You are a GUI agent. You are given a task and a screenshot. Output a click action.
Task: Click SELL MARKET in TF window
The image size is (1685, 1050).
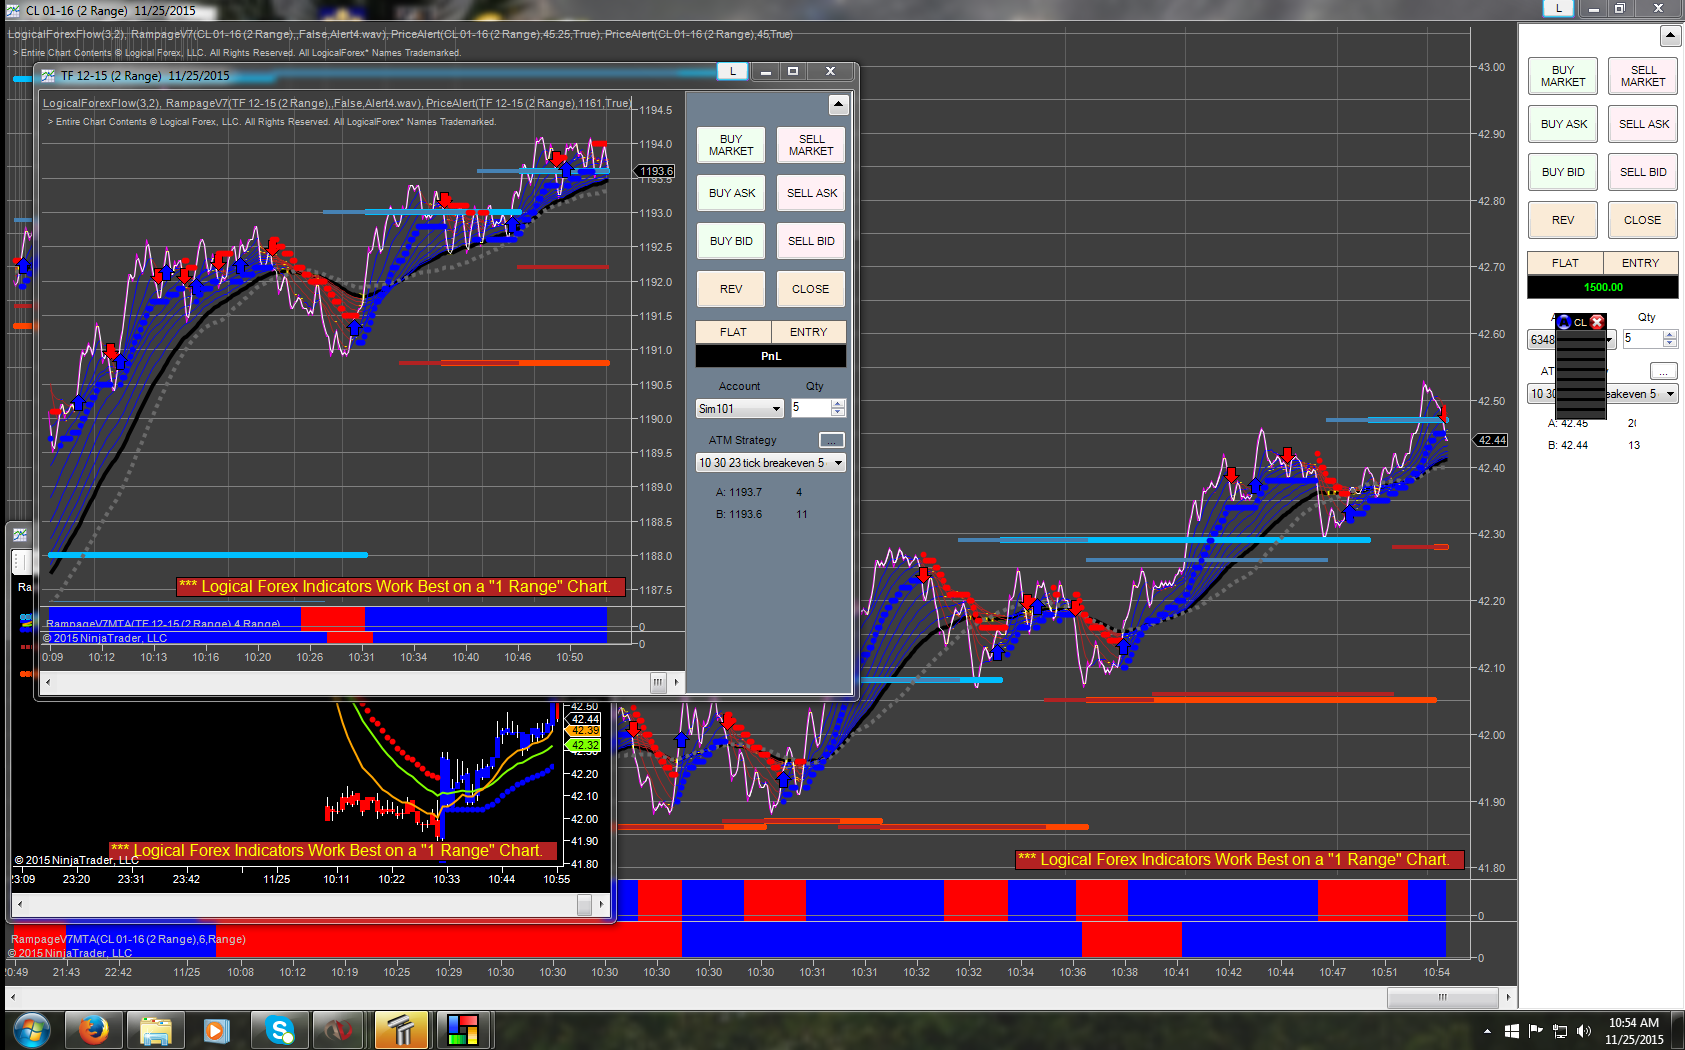[x=811, y=145]
